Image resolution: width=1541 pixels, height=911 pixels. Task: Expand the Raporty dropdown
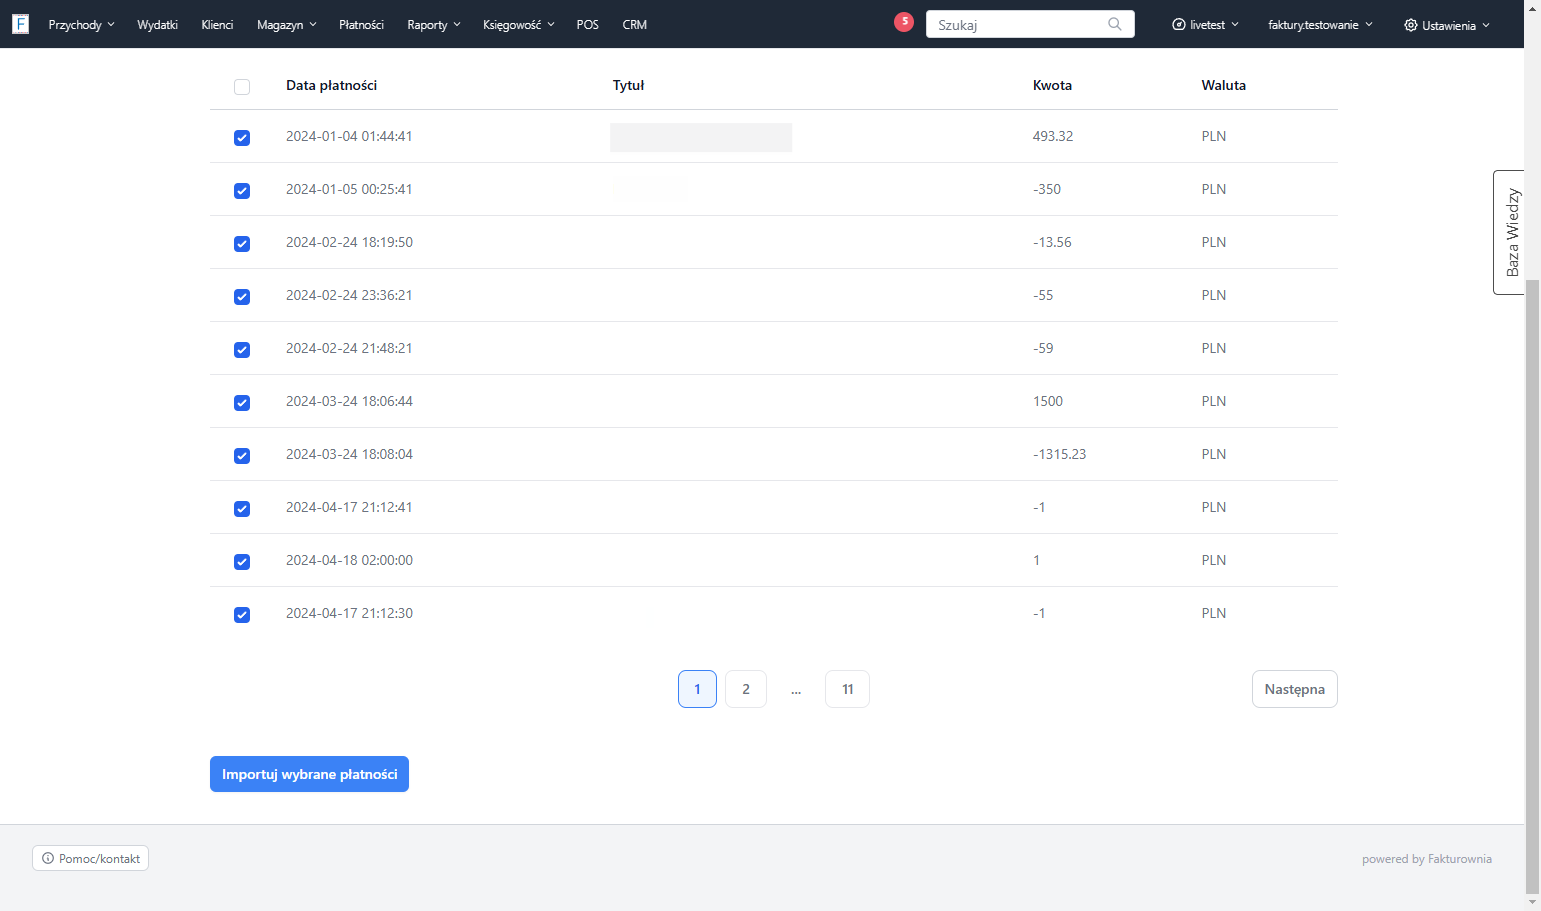pyautogui.click(x=433, y=24)
